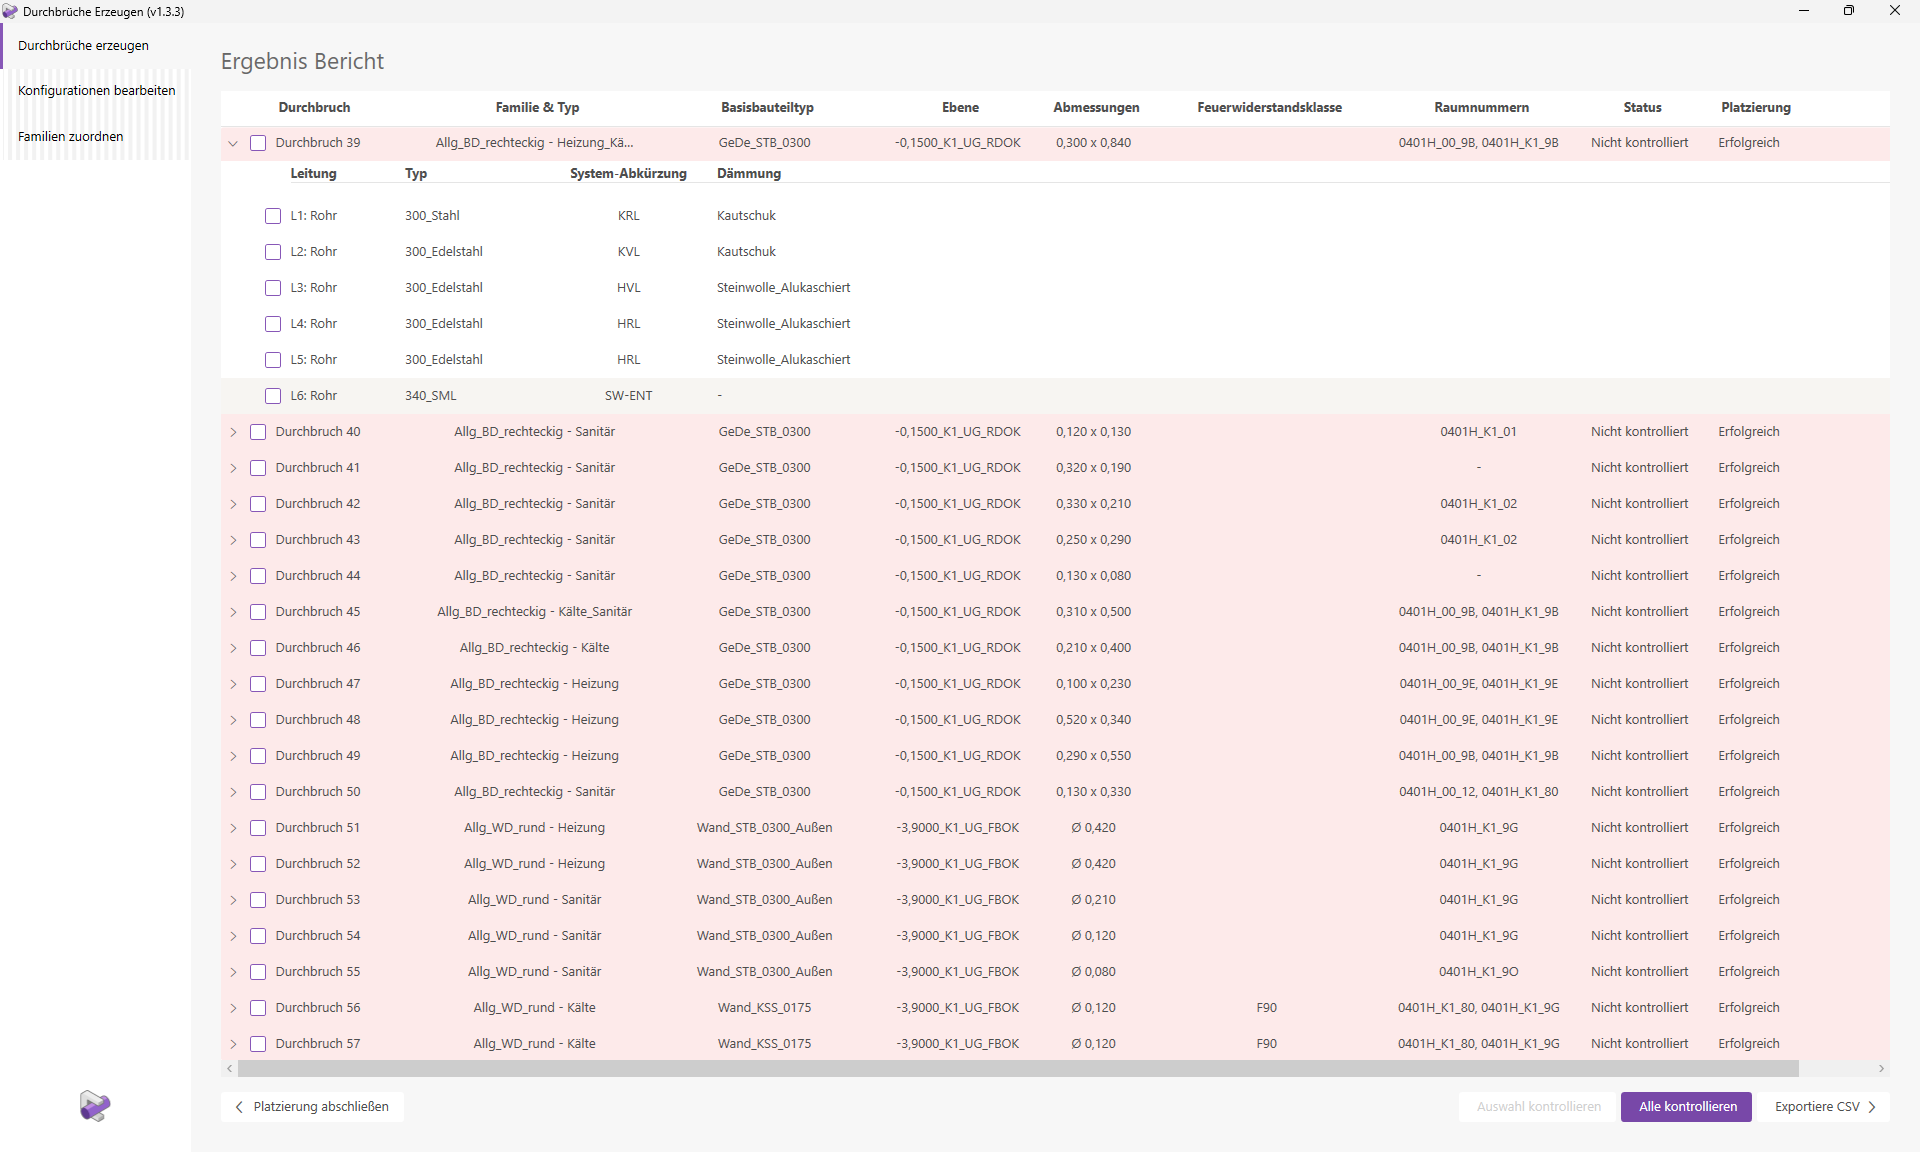Select the checkbox for Durchbruch 45
The width and height of the screenshot is (1920, 1152).
click(x=258, y=612)
